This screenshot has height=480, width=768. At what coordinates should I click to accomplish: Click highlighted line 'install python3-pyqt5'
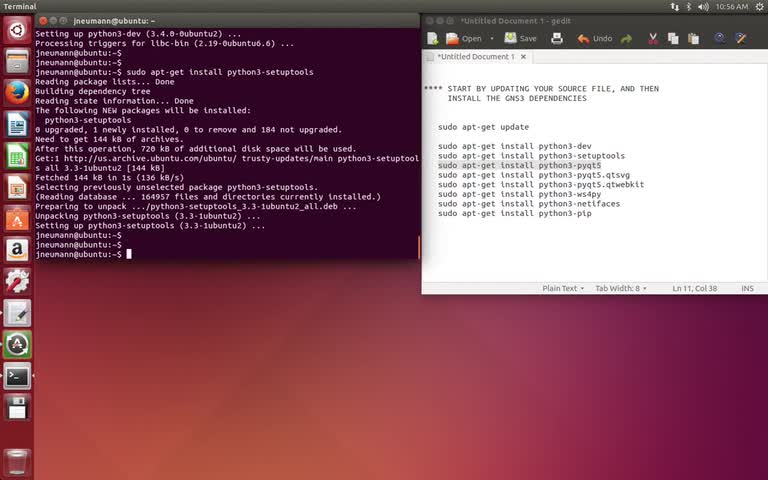[x=519, y=165]
